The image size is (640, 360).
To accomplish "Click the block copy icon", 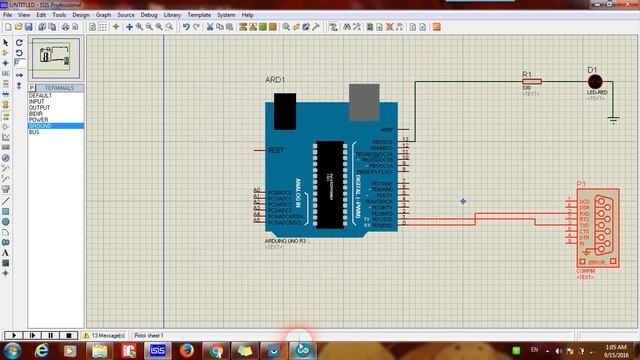I will click(243, 27).
